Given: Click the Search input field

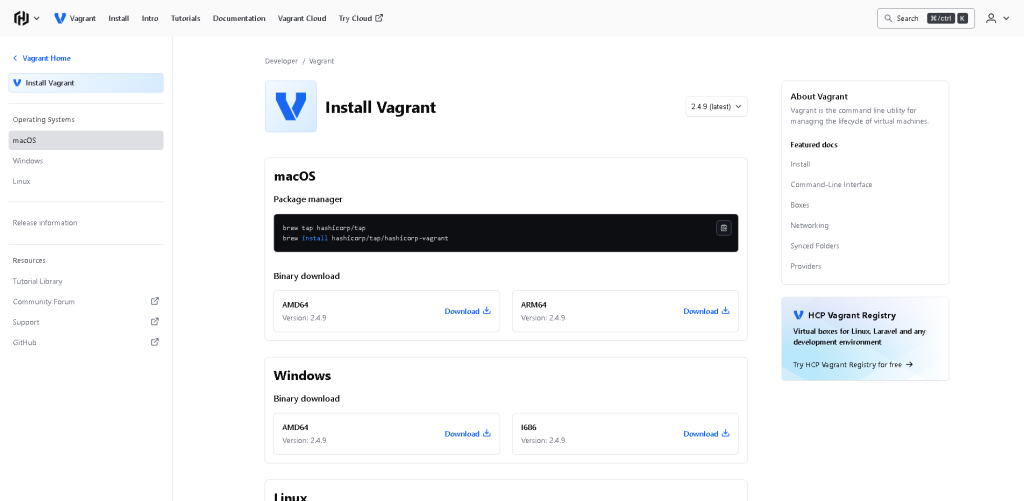Looking at the screenshot, I should (924, 18).
